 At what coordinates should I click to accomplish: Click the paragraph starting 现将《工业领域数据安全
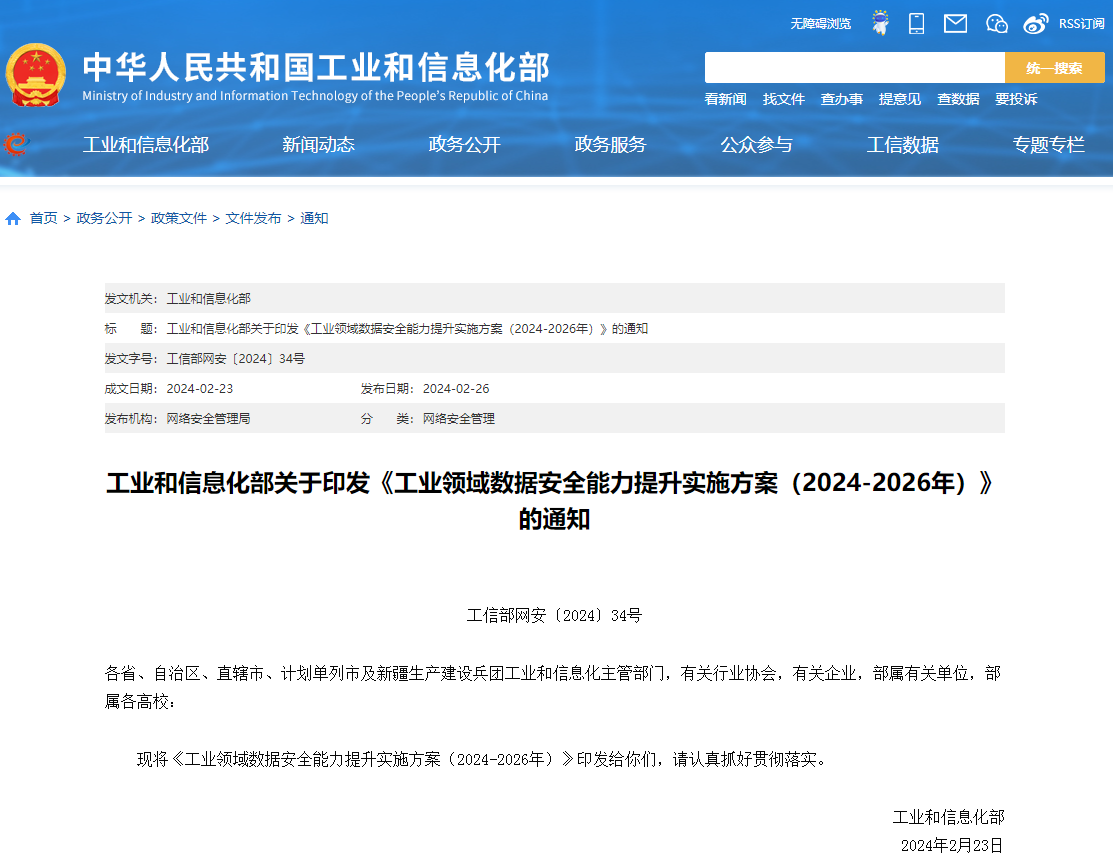pos(483,760)
